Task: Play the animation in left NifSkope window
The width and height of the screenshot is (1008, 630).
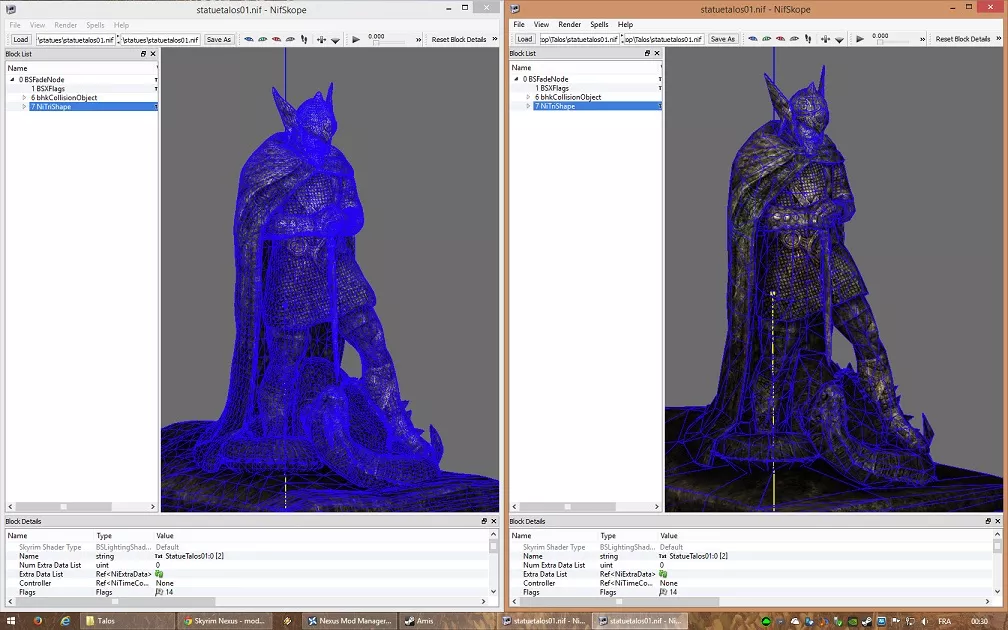Action: 356,40
